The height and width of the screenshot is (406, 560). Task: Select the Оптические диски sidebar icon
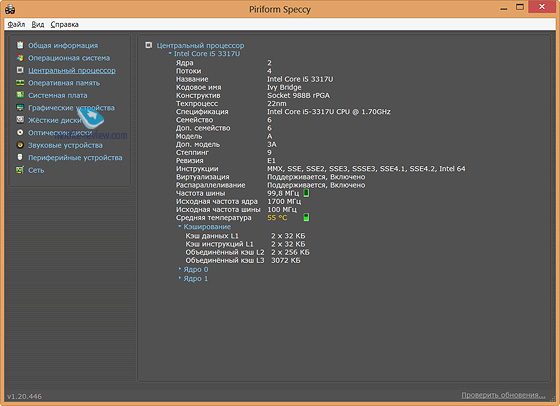pyautogui.click(x=20, y=132)
